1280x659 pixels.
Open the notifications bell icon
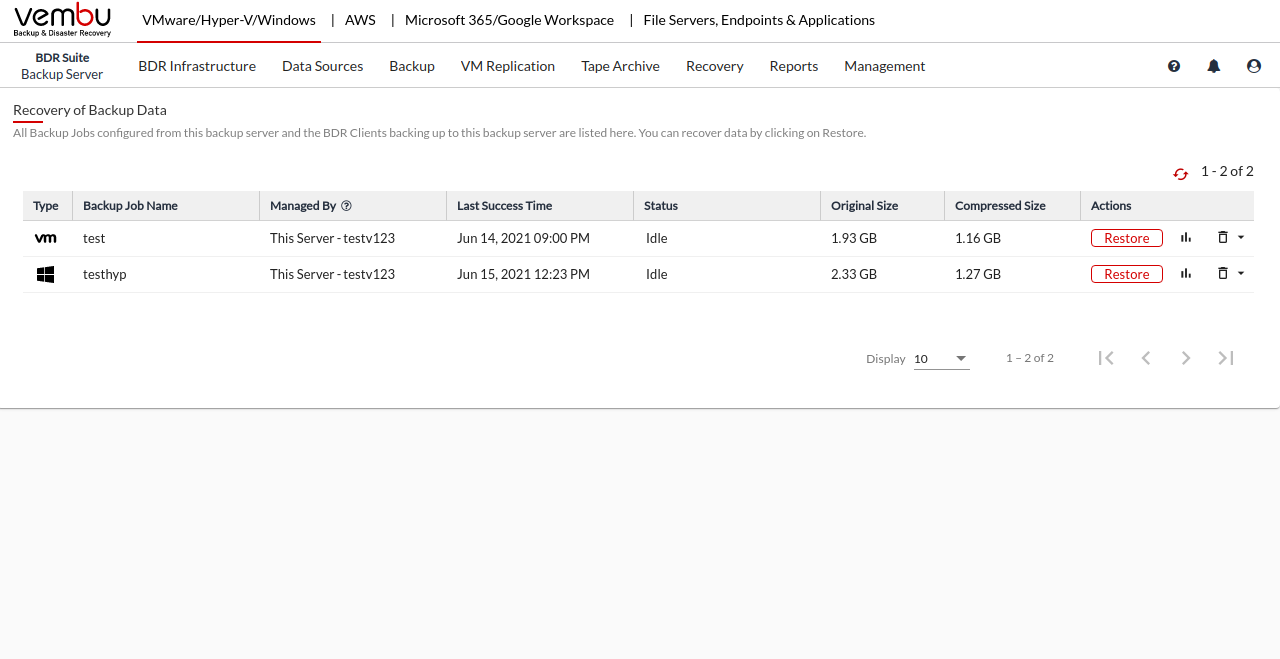pos(1214,66)
